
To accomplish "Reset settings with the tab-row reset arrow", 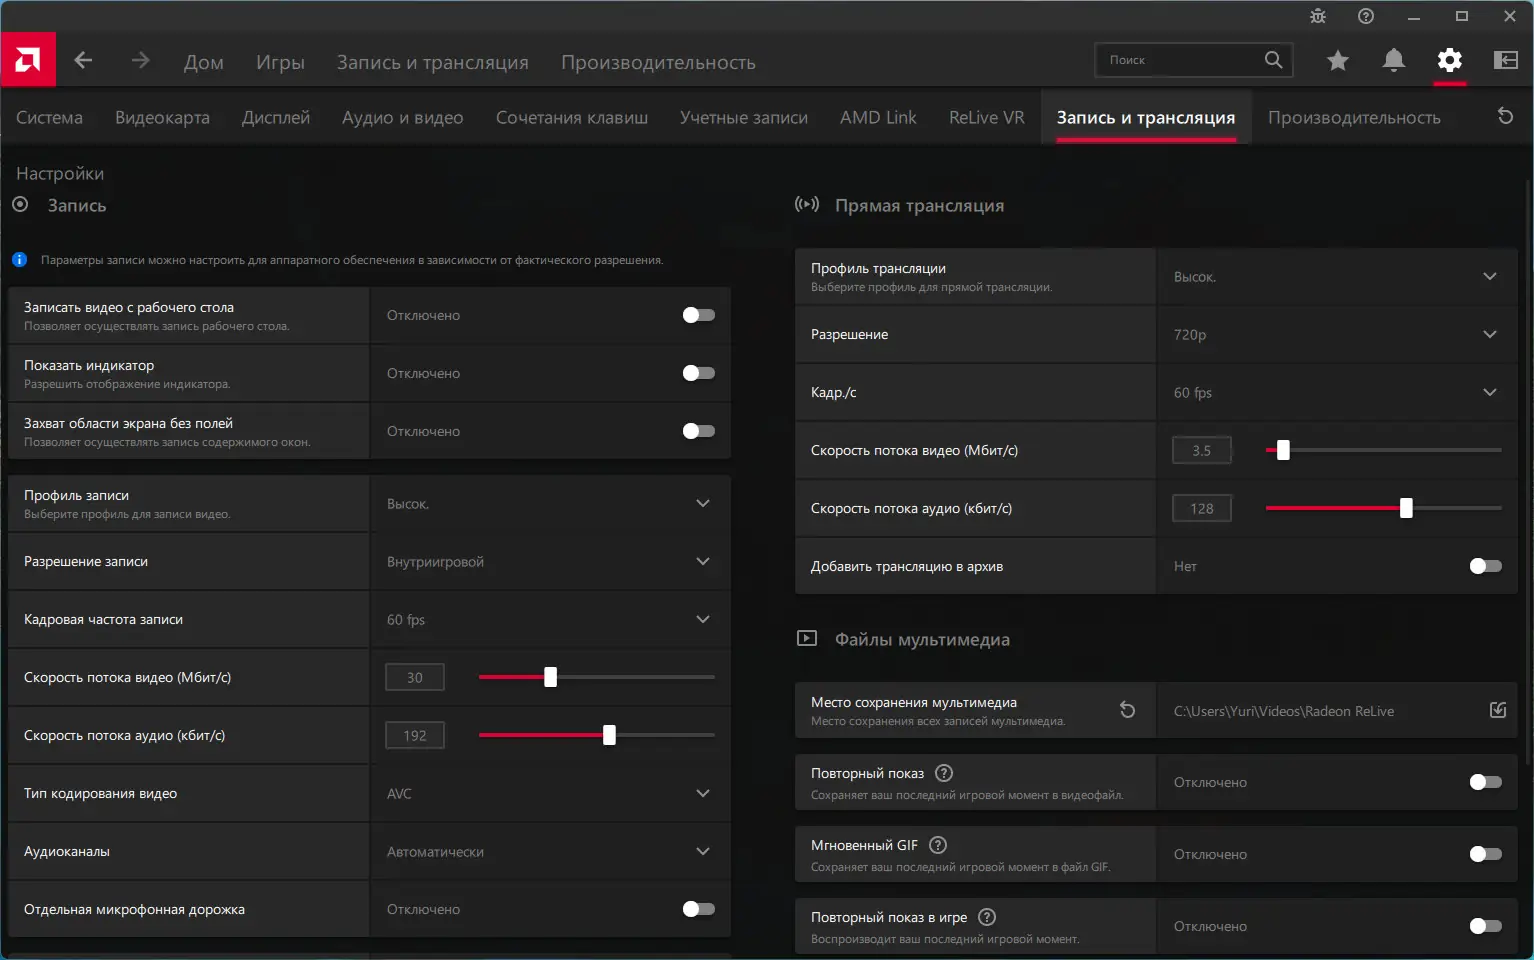I will [x=1505, y=116].
